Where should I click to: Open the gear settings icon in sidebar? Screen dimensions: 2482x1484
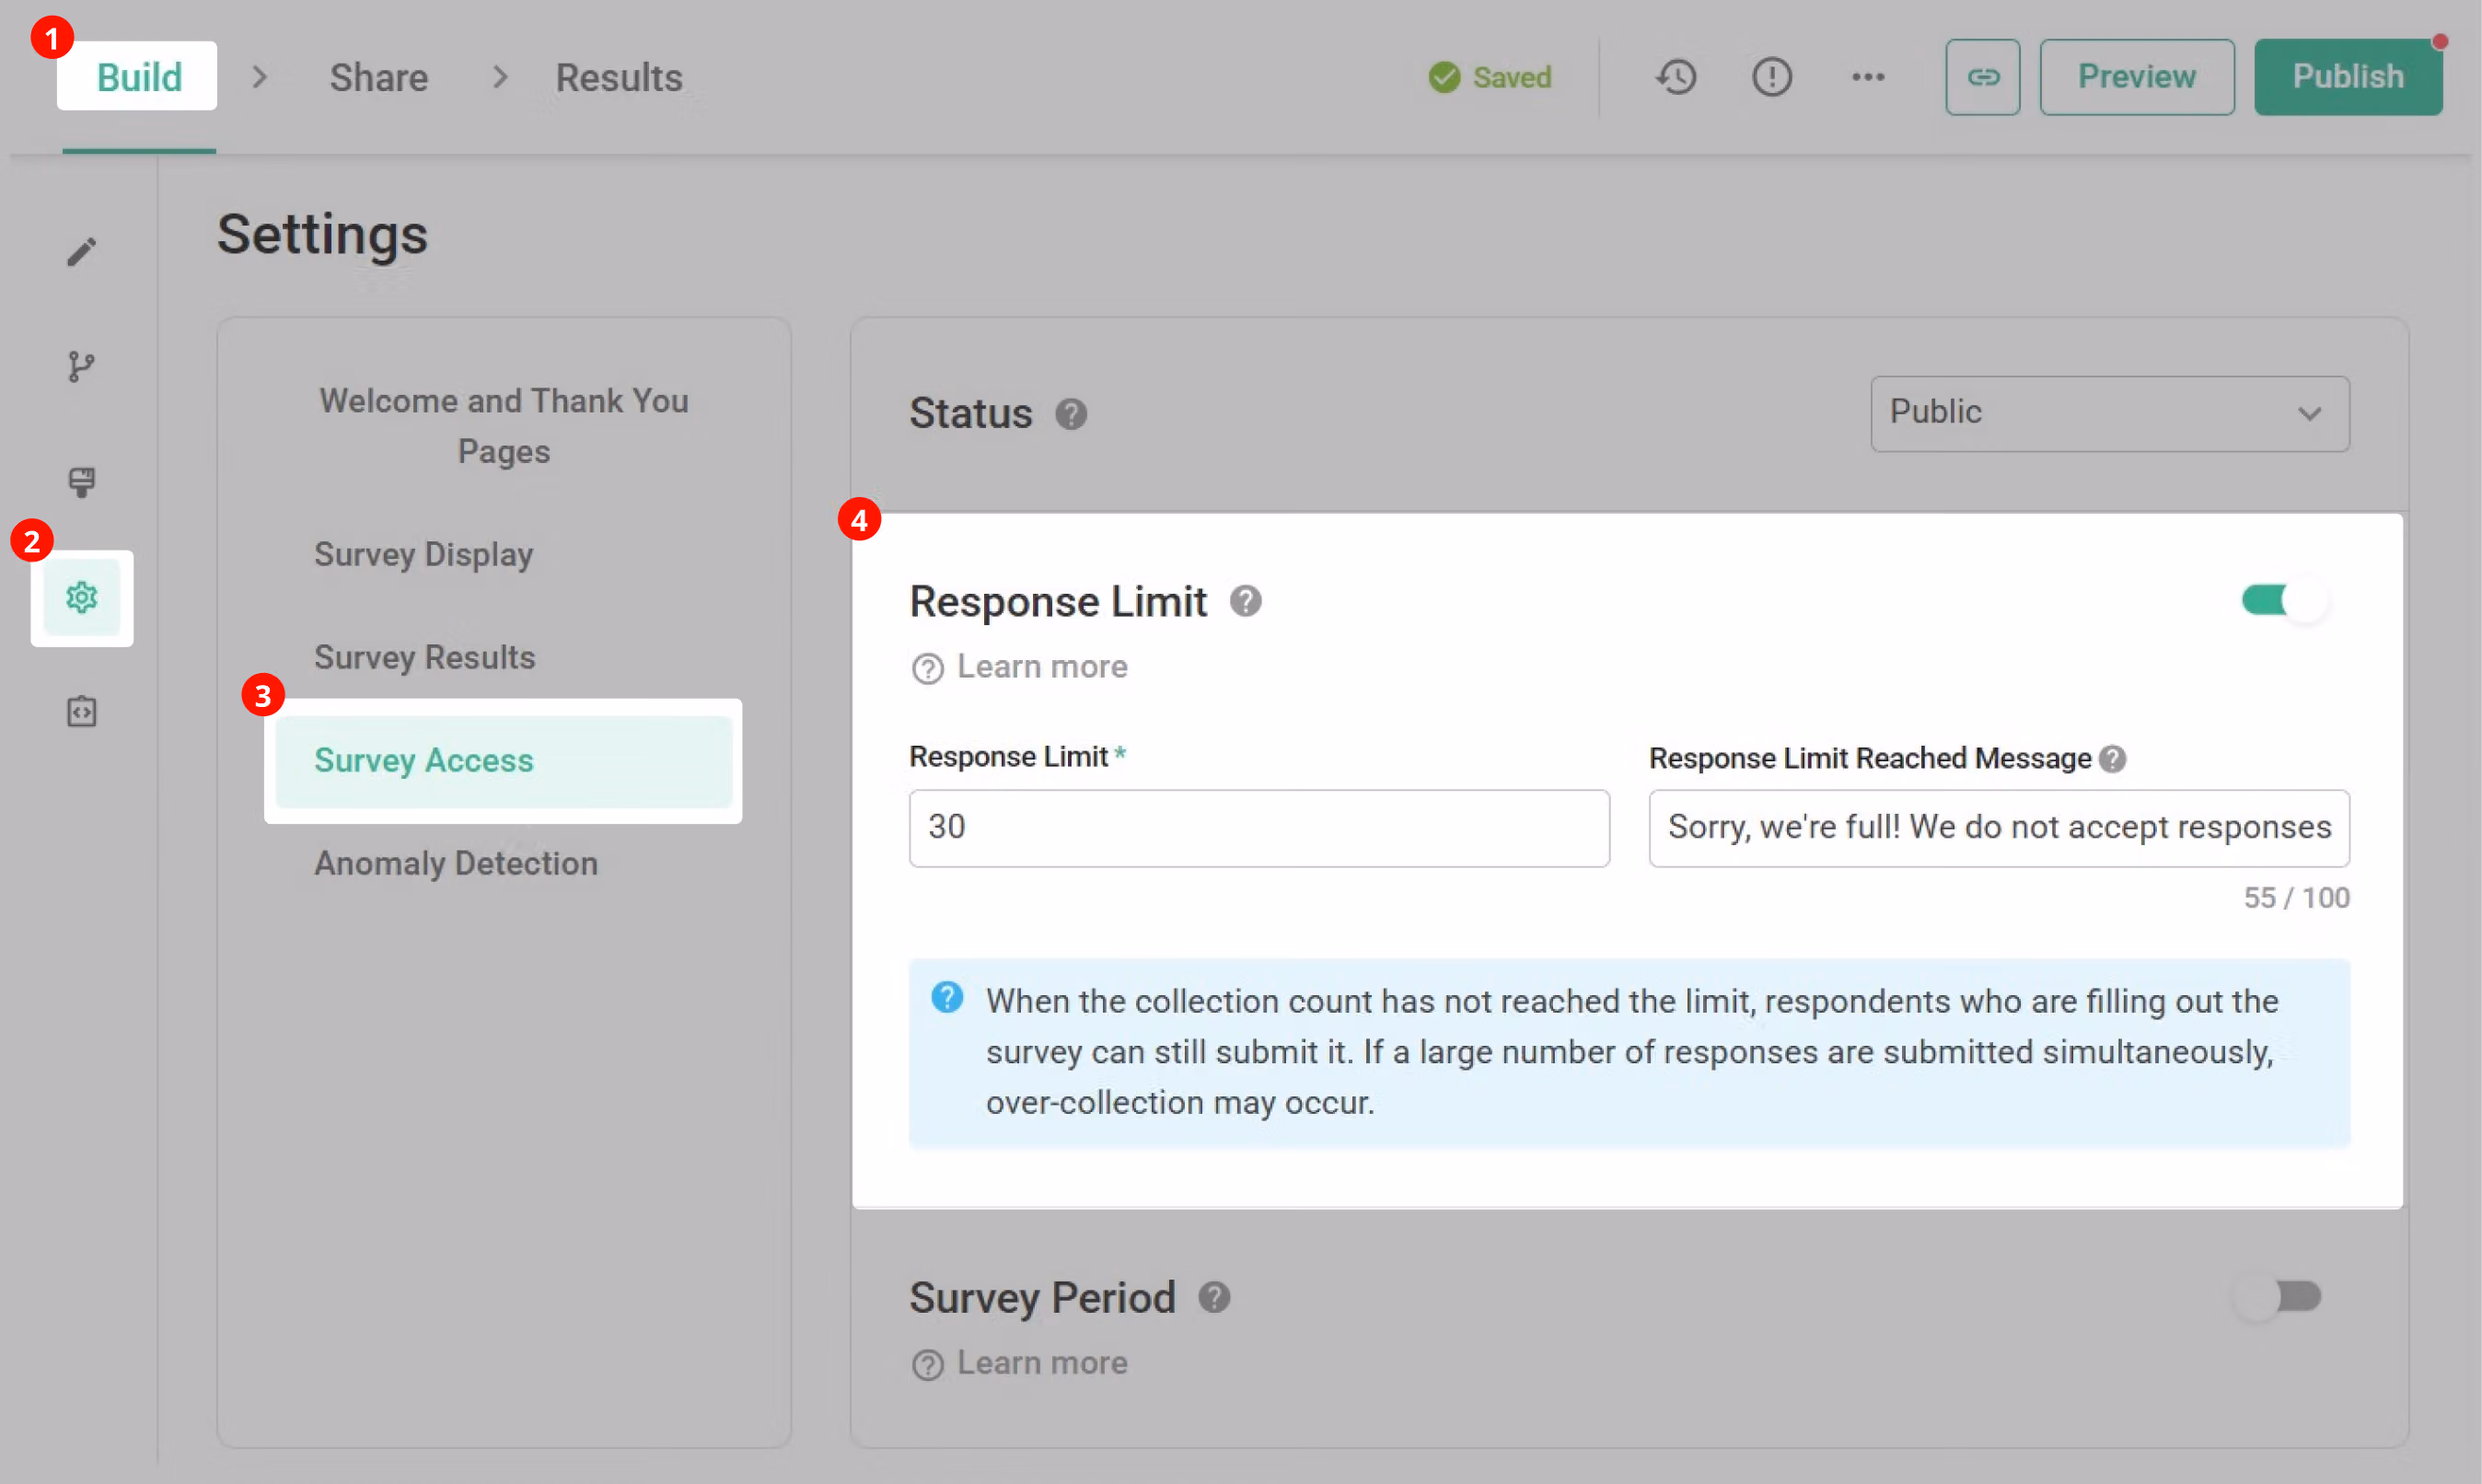coord(82,598)
